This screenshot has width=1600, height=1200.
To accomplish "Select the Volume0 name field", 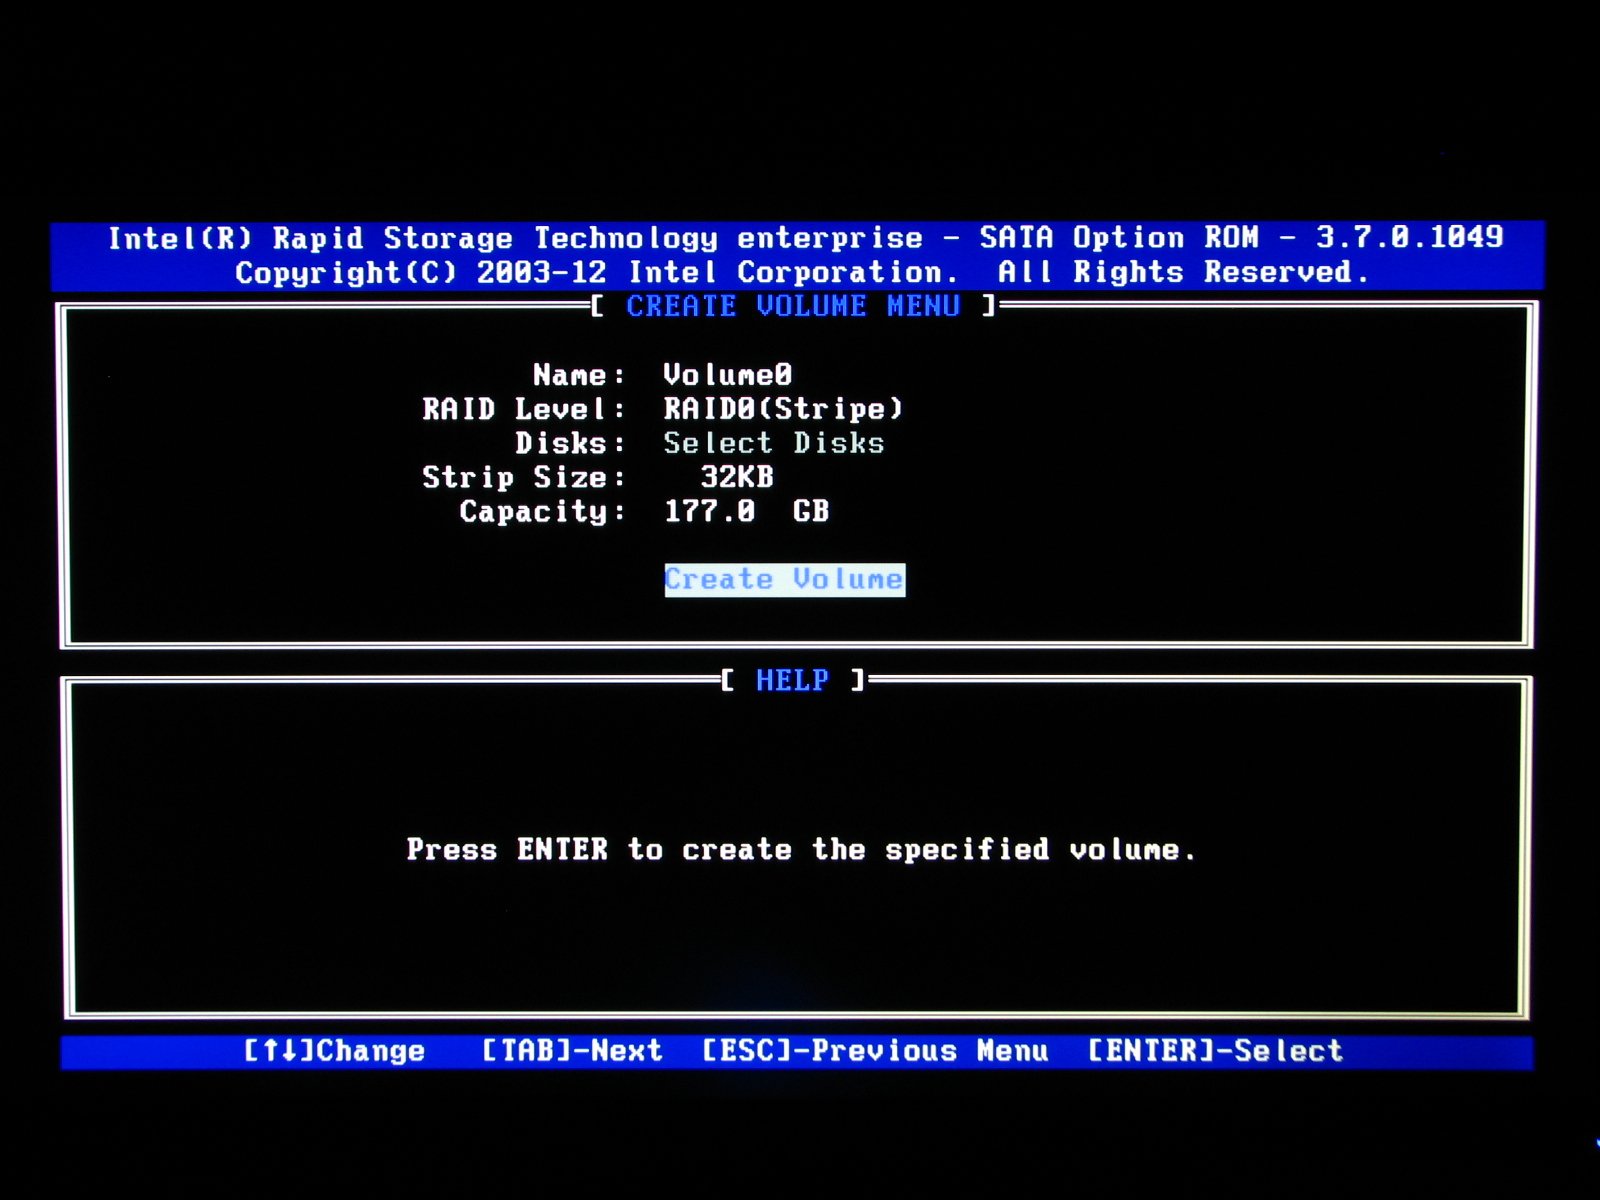I will [x=728, y=375].
